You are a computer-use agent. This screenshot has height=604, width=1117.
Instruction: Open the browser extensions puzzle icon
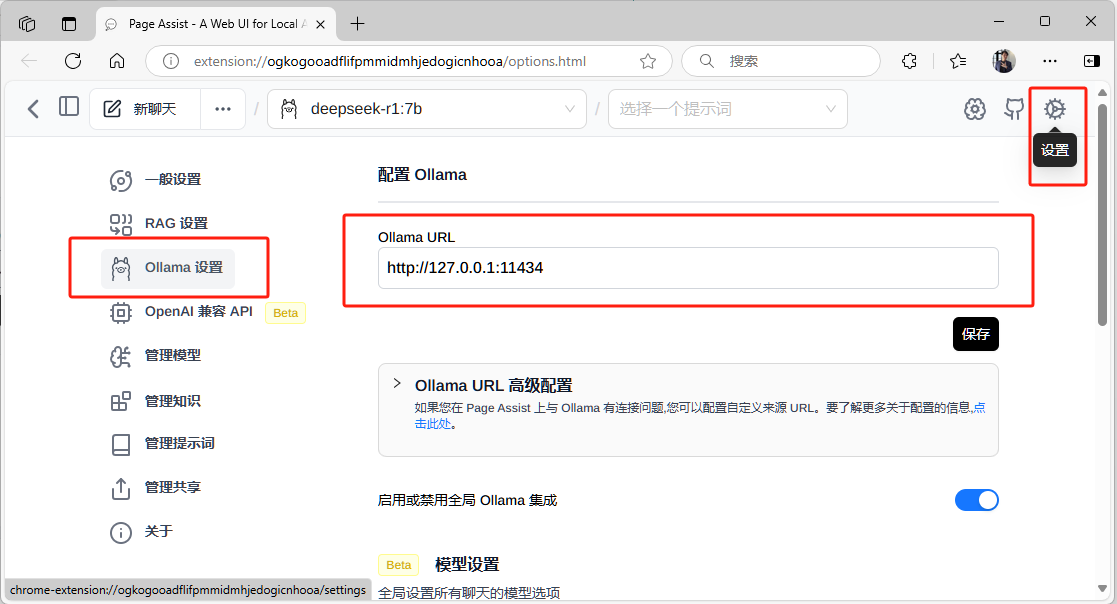coord(910,61)
